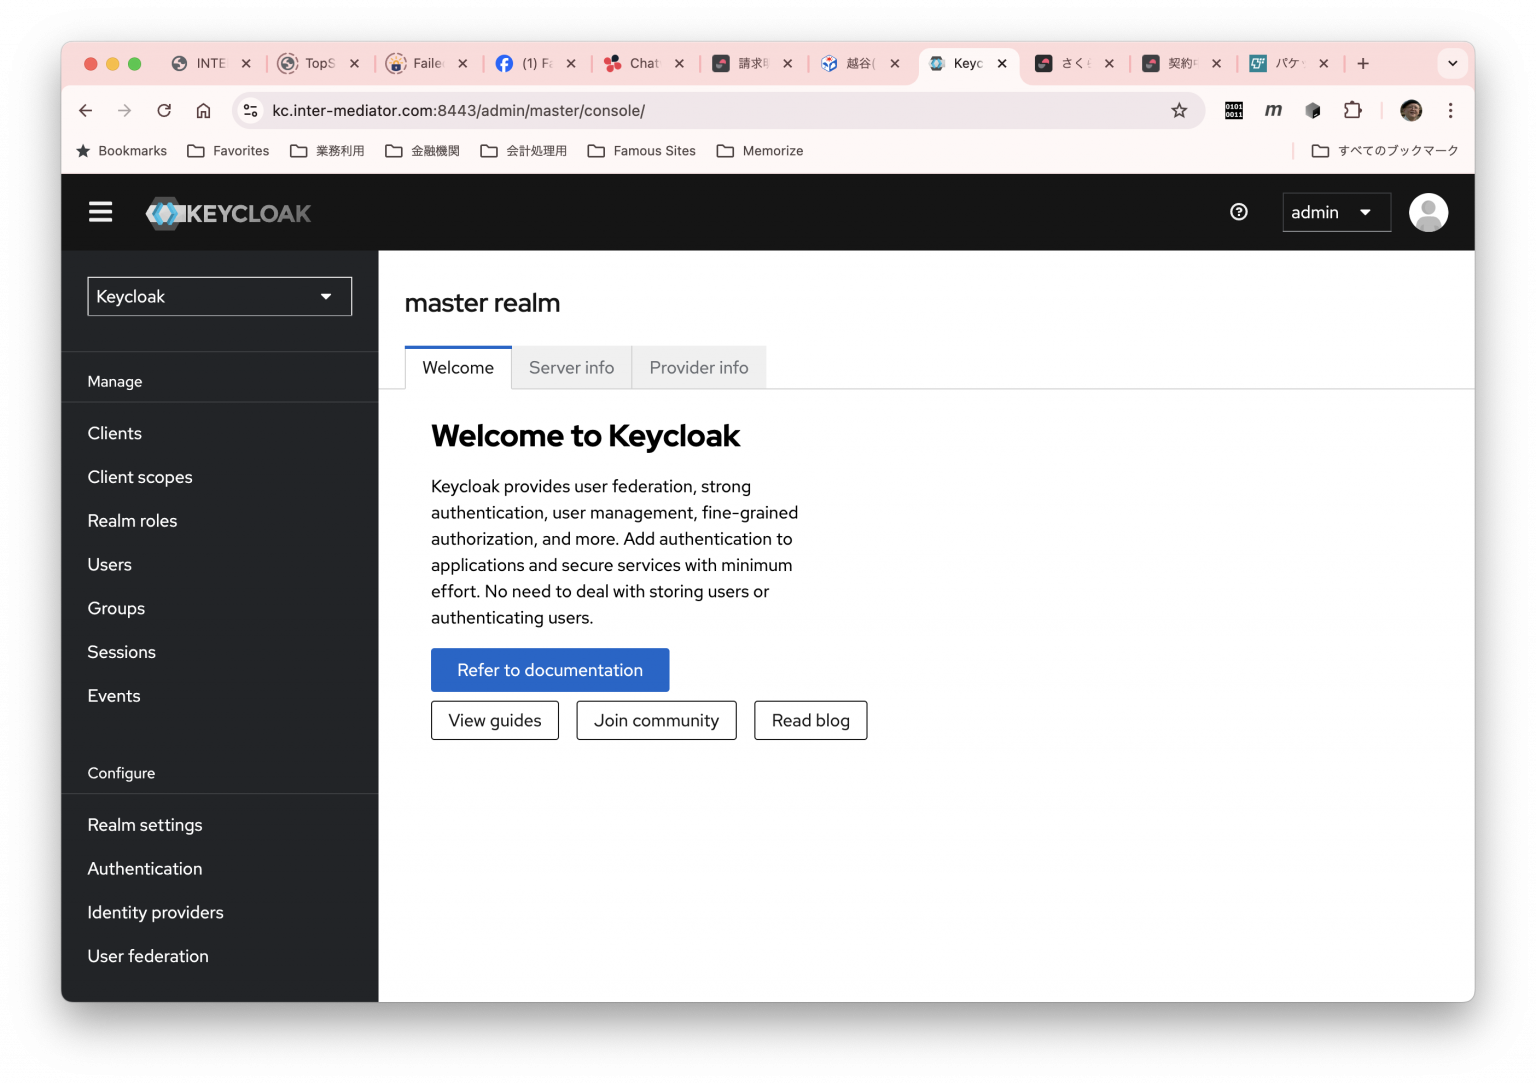Open the realm selector dropdown showing Keycloak

click(x=219, y=296)
